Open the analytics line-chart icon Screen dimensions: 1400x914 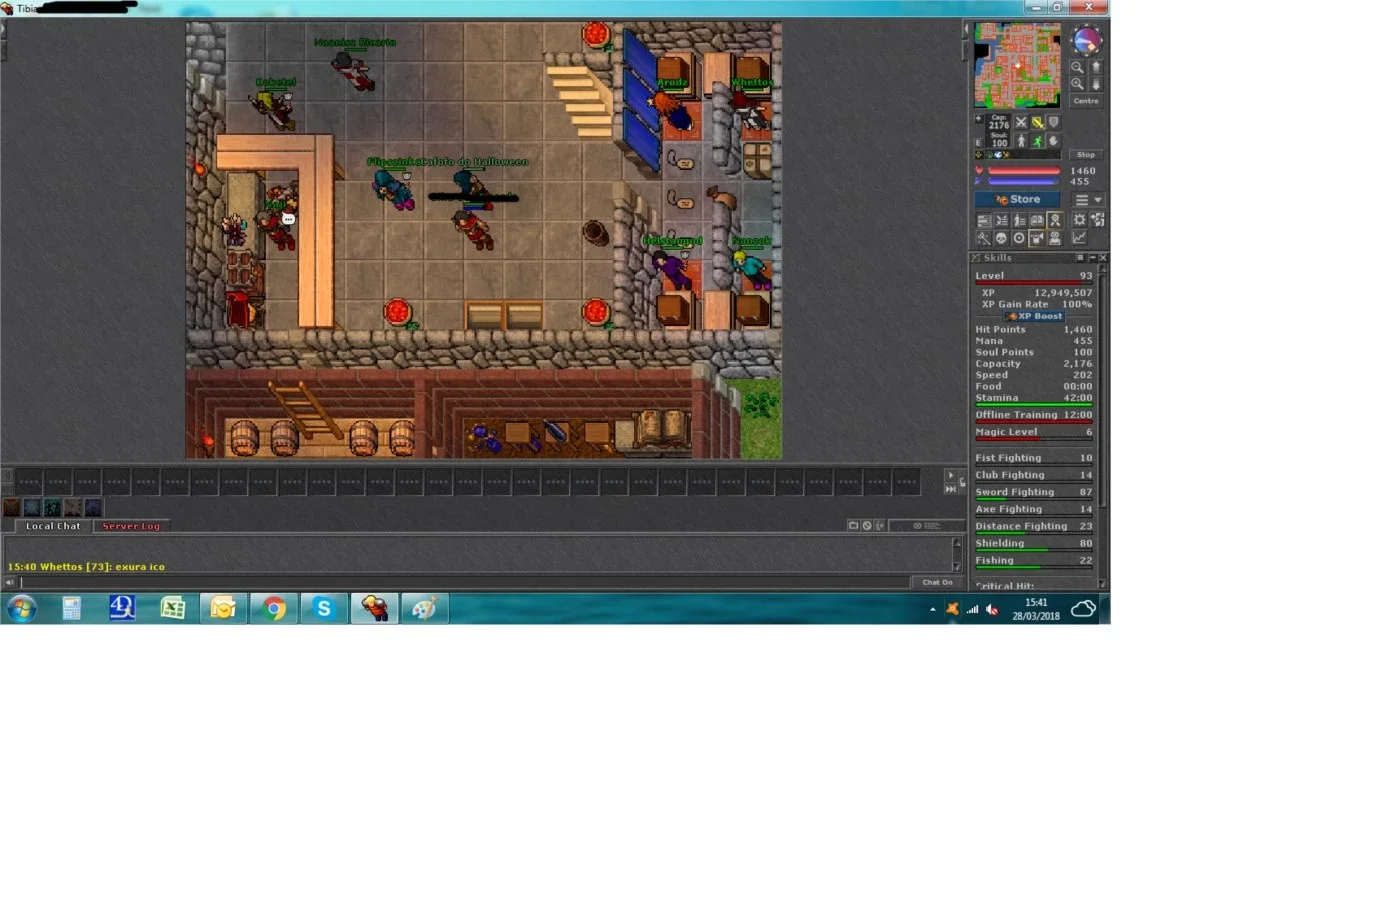[1079, 238]
